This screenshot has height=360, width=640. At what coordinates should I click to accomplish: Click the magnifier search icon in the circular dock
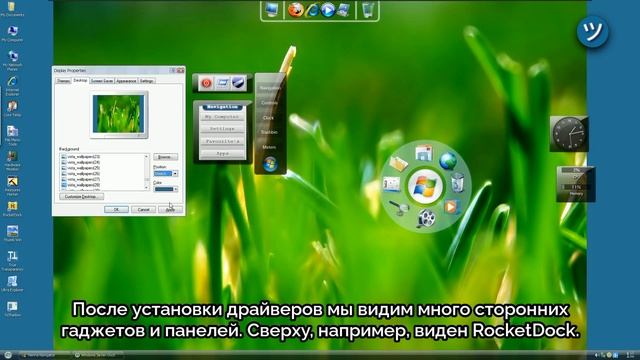(x=399, y=208)
